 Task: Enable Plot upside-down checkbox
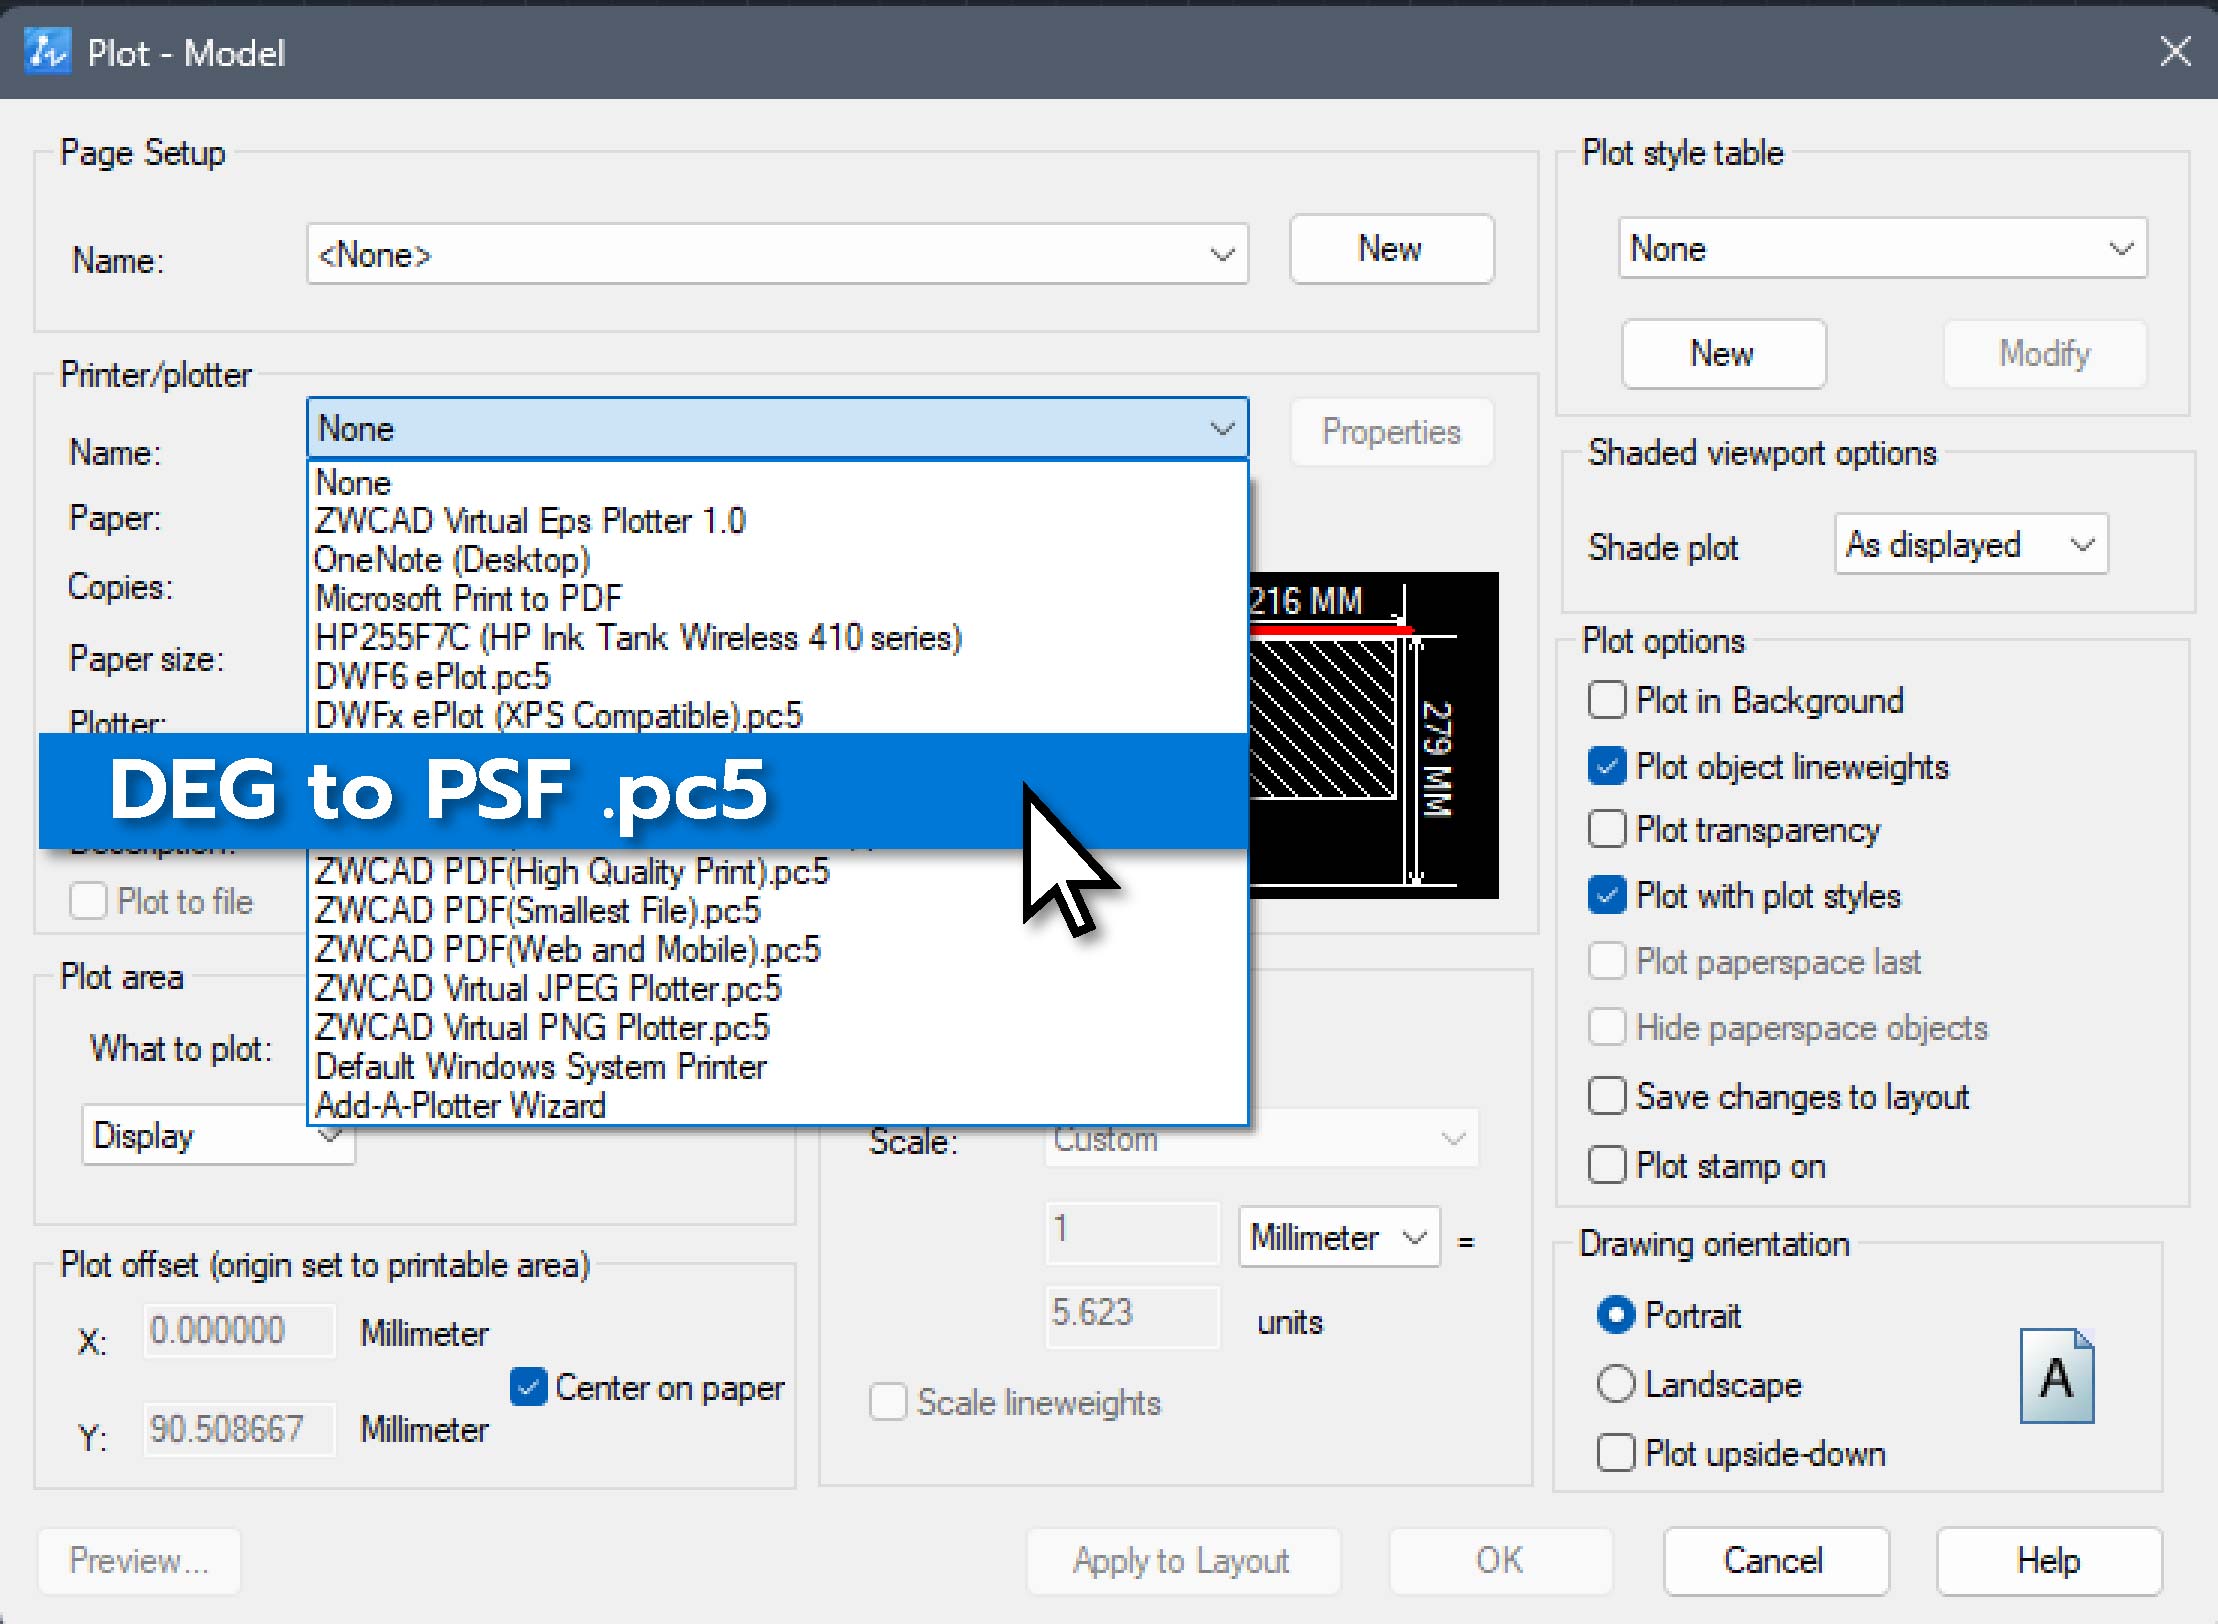point(1616,1453)
